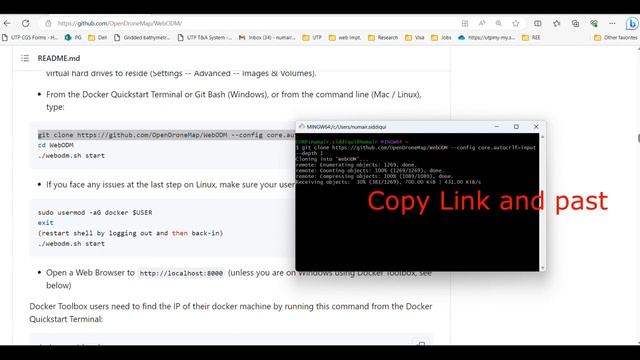Activate the read aloud icon

(x=482, y=23)
